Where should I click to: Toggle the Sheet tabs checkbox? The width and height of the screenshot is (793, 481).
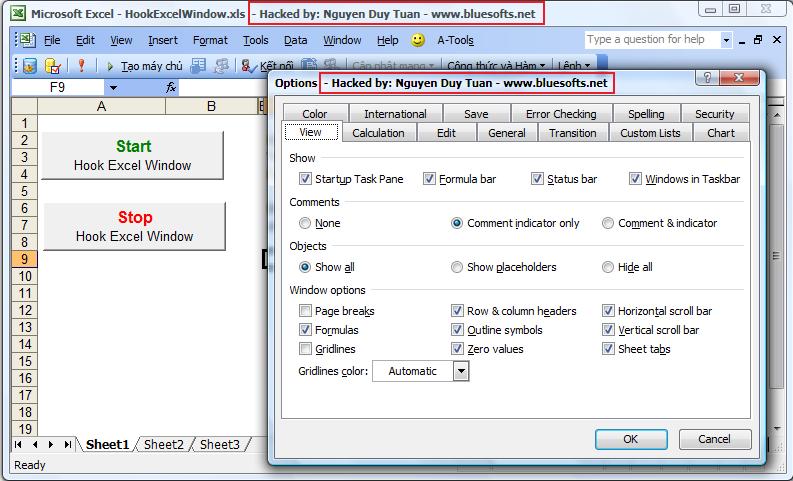coord(608,349)
